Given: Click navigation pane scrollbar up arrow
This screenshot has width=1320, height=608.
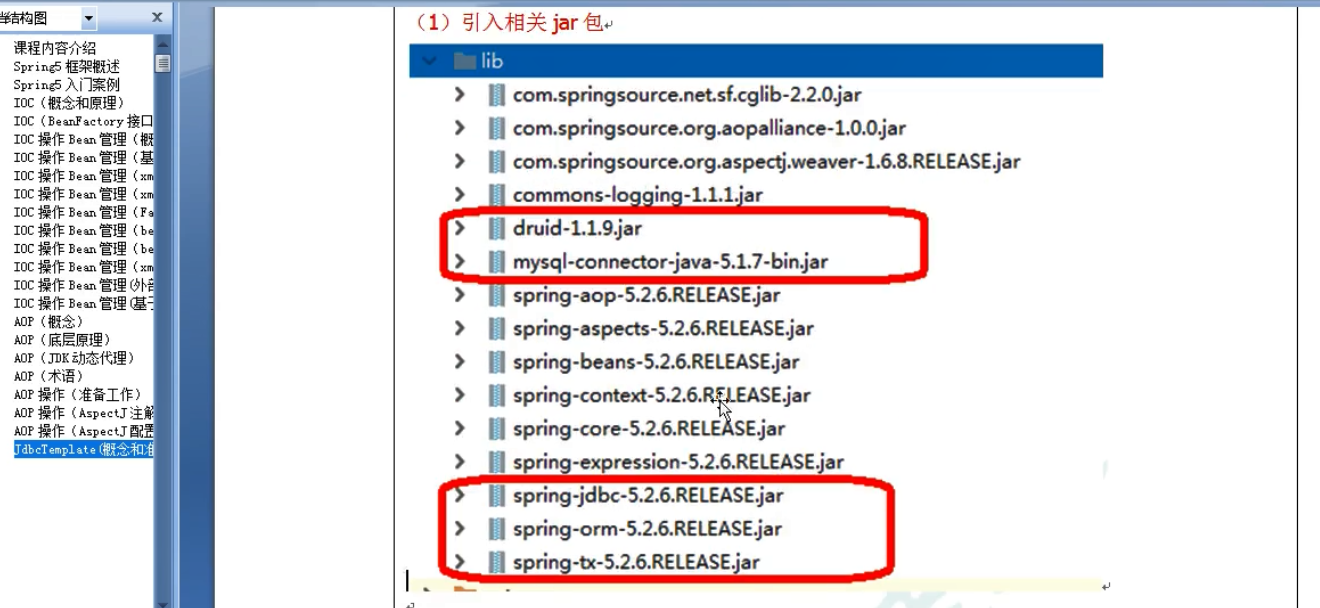Looking at the screenshot, I should click(x=162, y=42).
